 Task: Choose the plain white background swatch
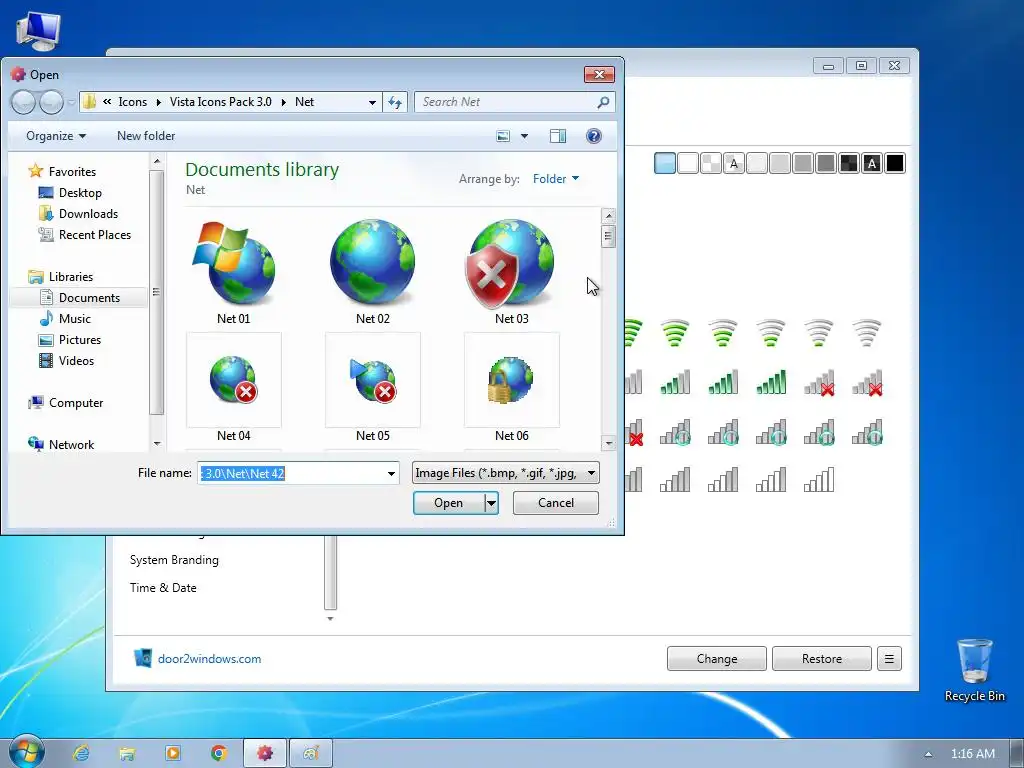[x=688, y=163]
